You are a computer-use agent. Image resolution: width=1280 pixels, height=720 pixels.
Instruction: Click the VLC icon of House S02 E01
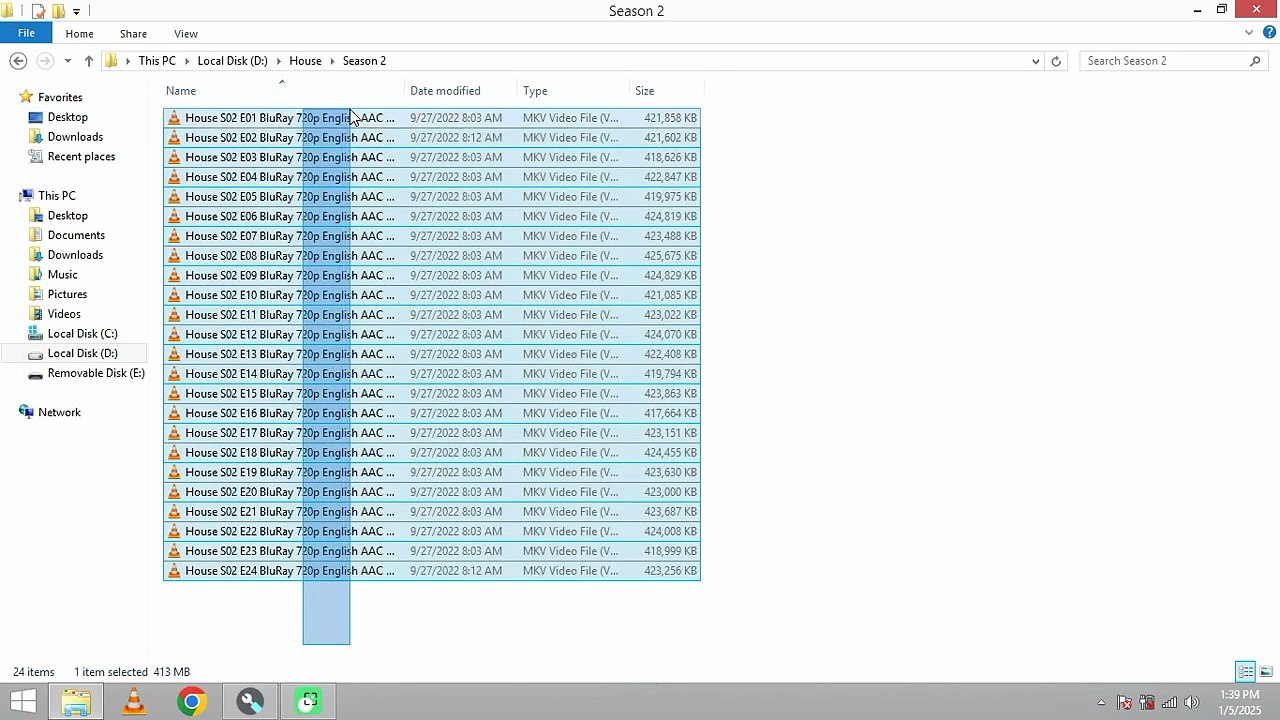pos(175,118)
